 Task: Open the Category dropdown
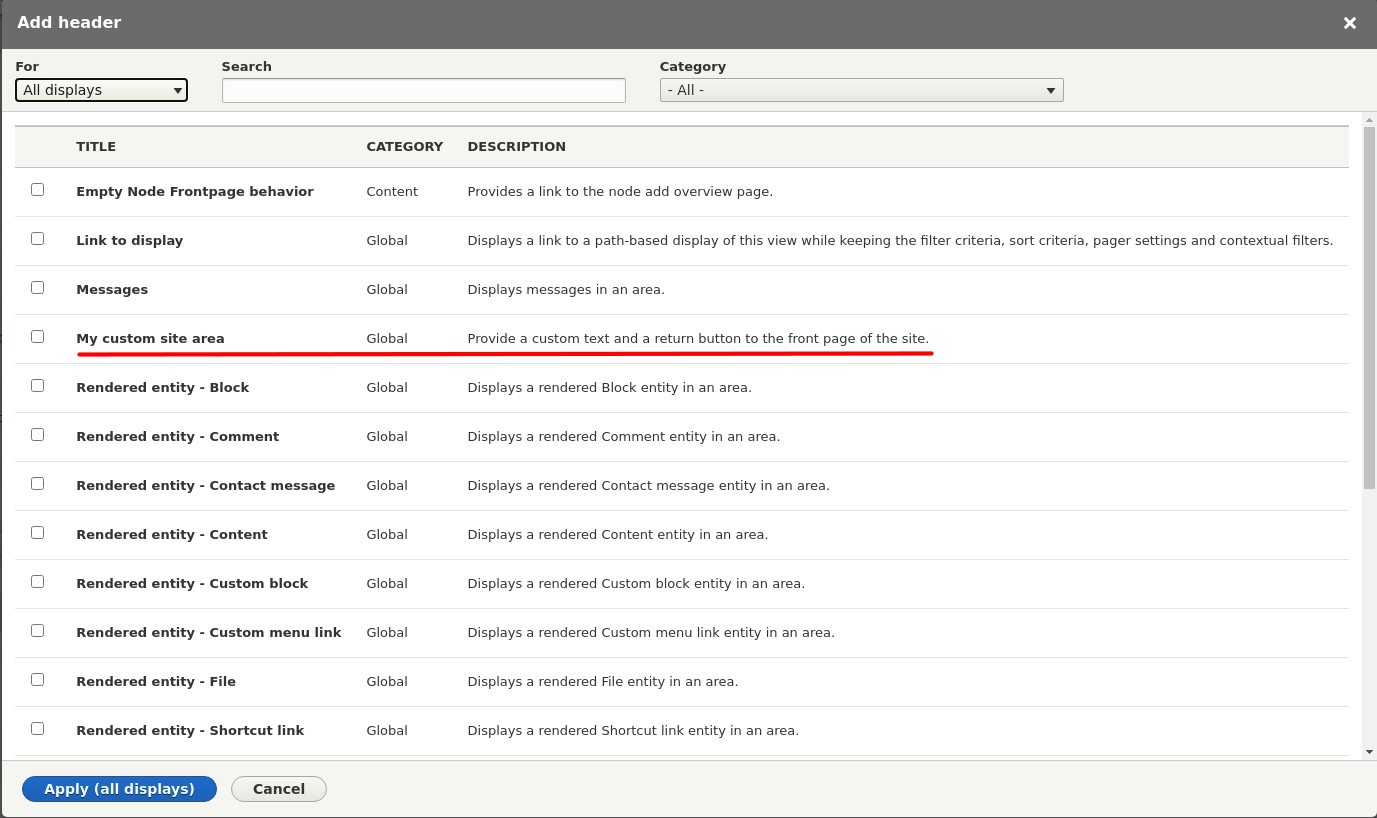tap(861, 90)
